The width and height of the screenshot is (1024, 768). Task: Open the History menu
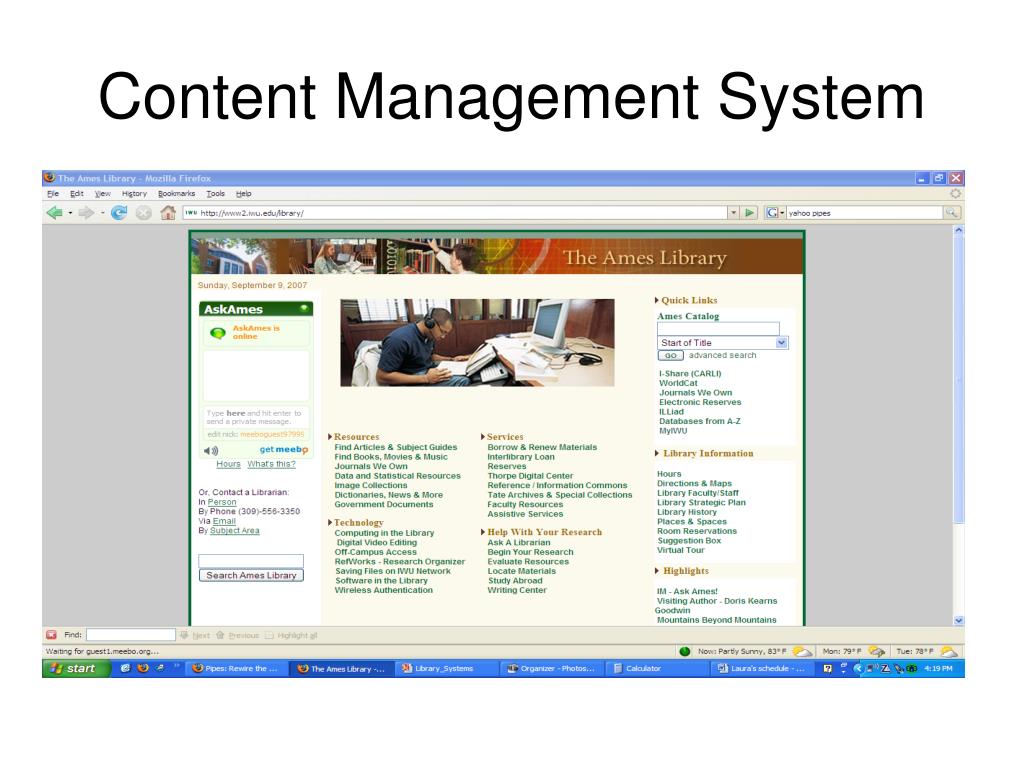tap(135, 194)
